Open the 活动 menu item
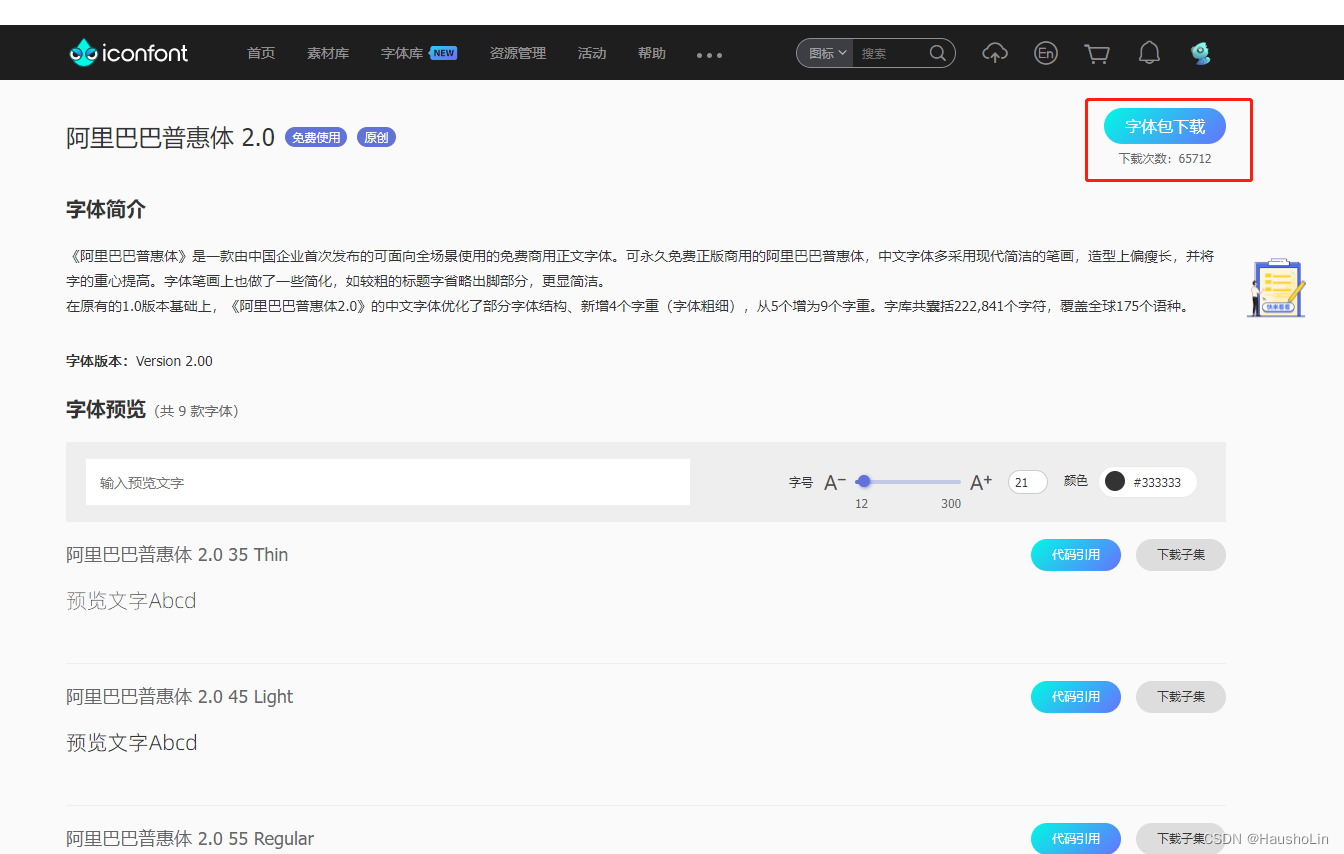This screenshot has height=854, width=1344. coord(592,53)
